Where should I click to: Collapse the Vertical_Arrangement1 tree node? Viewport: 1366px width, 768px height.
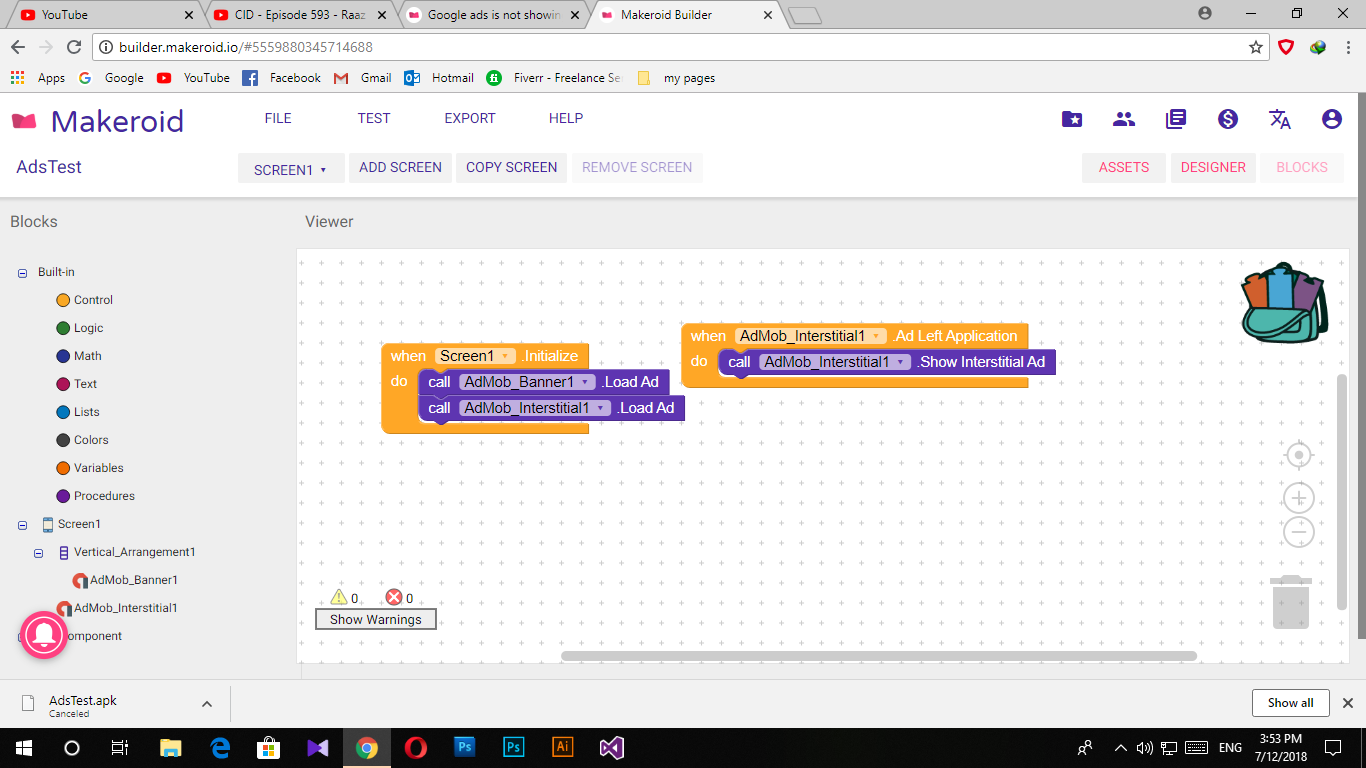[x=39, y=552]
